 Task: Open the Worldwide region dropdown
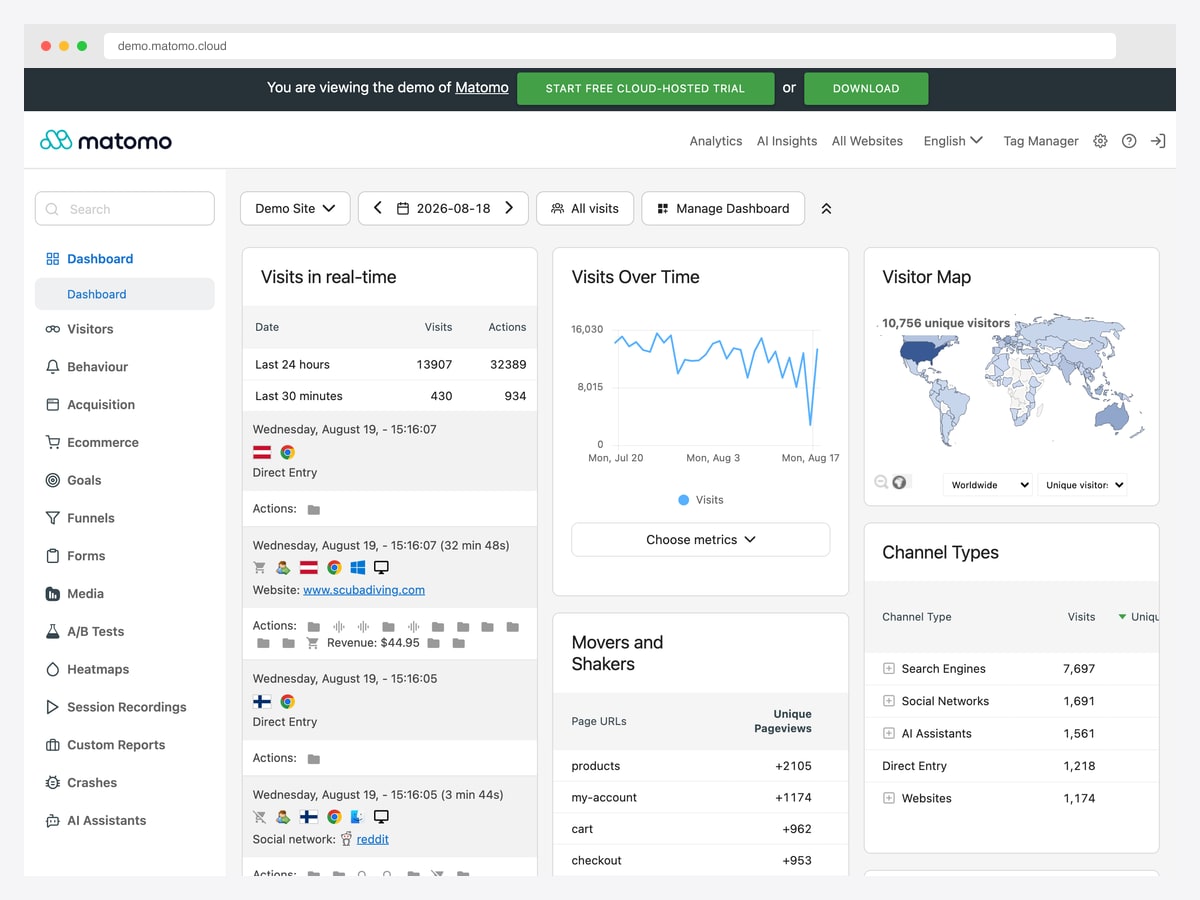(x=988, y=485)
